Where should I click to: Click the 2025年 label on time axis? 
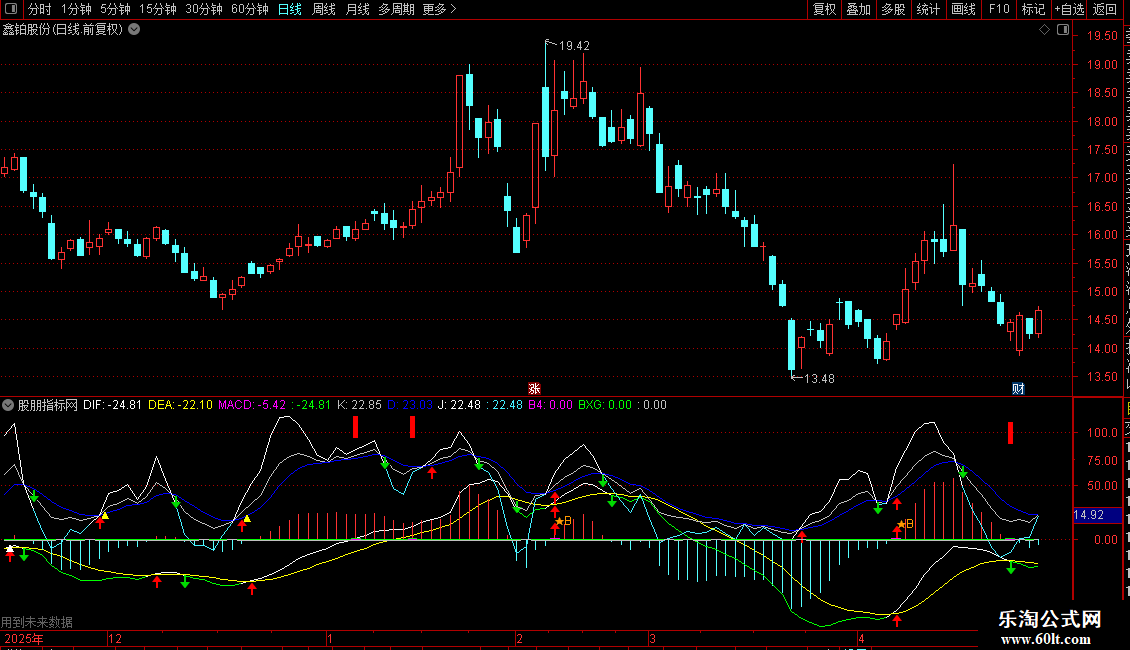pos(24,638)
